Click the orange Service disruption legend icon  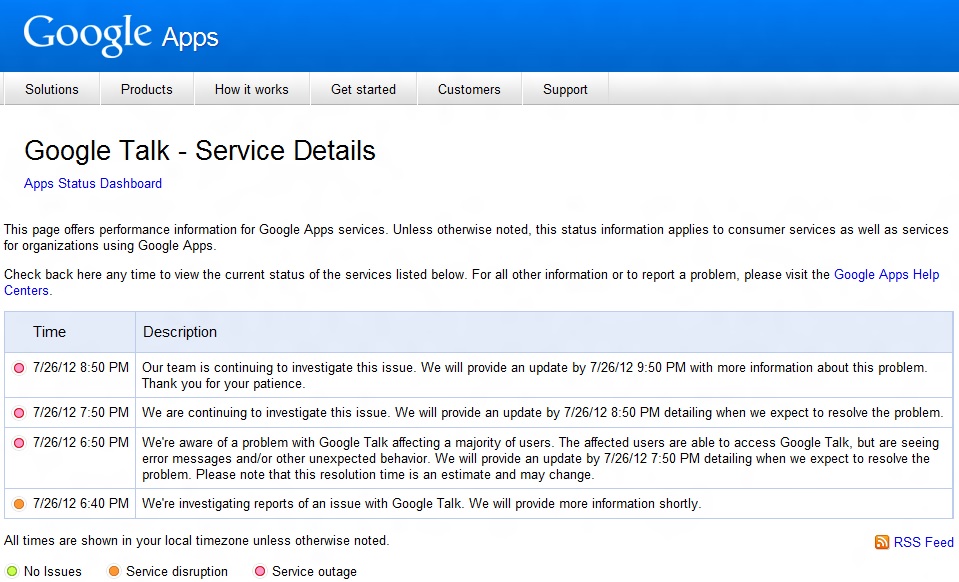(114, 571)
